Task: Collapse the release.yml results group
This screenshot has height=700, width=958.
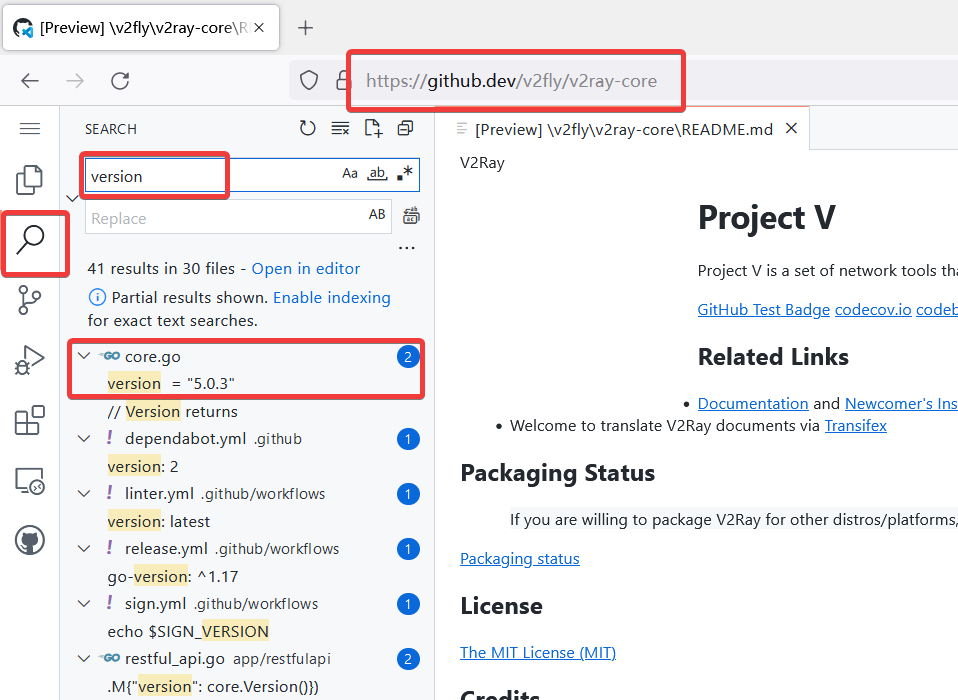Action: coord(84,549)
